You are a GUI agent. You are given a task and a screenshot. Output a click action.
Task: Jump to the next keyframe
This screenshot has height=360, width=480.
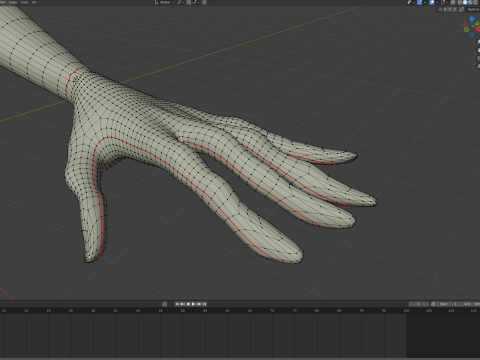tap(199, 304)
